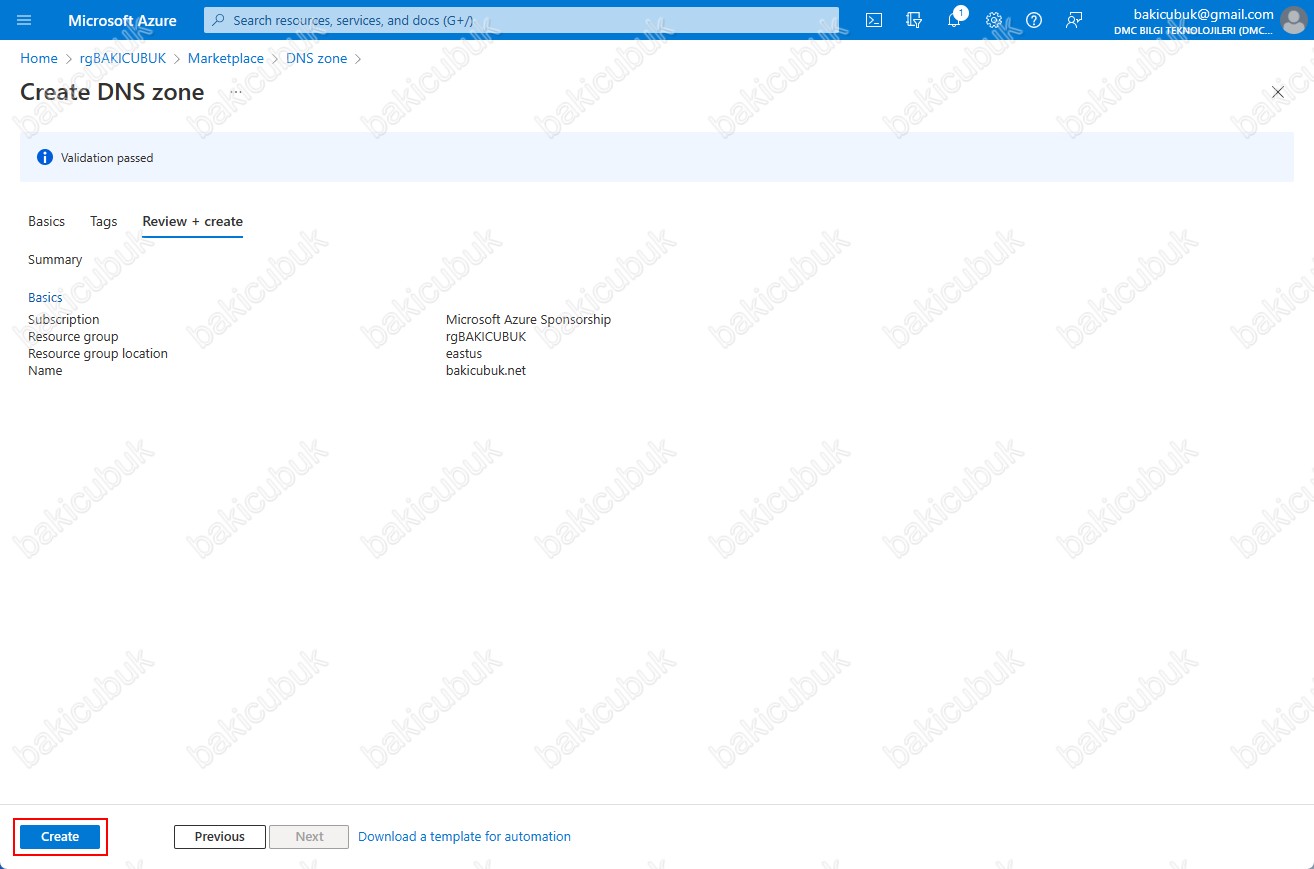Click the Microsoft Azure Sponsorship value
Image resolution: width=1314 pixels, height=869 pixels.
pyautogui.click(x=528, y=320)
